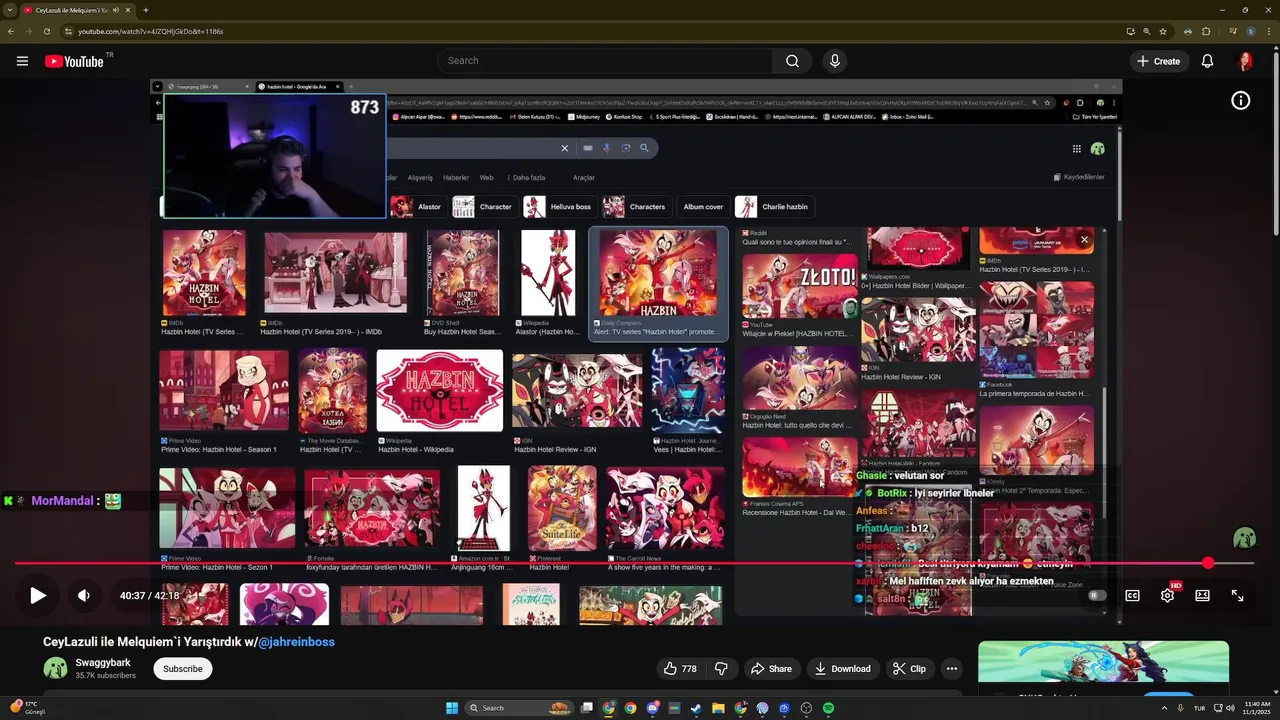Toggle the autoplay switch in player
The height and width of the screenshot is (720, 1280).
click(x=1098, y=595)
